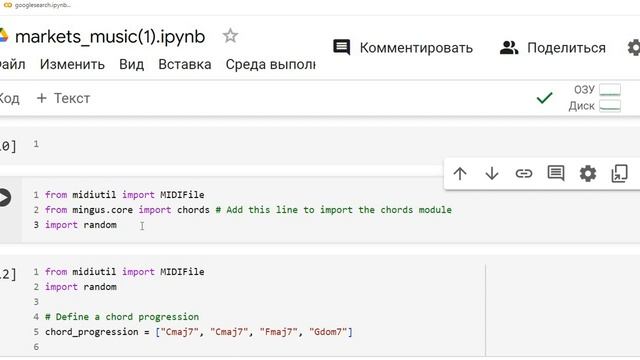The image size is (640, 360).
Task: Run the mingus import cell
Action: [x=4, y=198]
